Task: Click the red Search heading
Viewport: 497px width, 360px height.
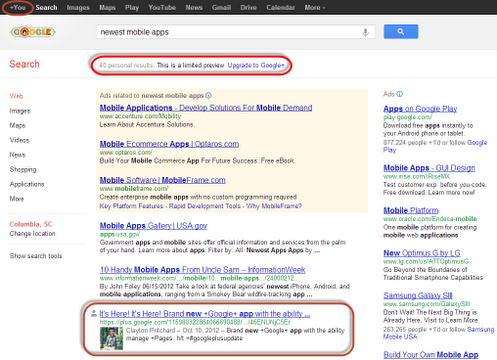Action: click(x=24, y=64)
